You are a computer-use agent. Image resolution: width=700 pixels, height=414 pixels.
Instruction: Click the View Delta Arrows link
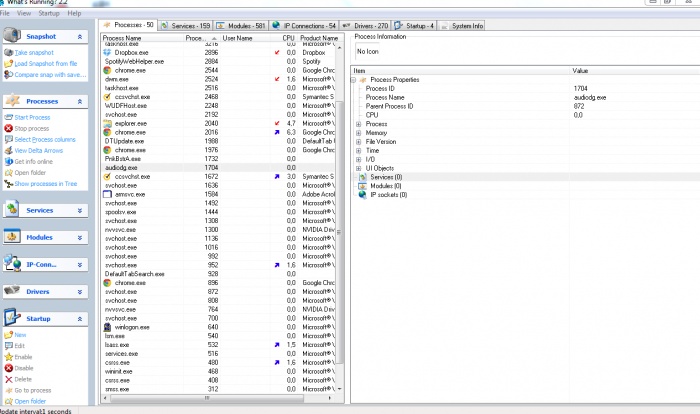click(x=38, y=151)
